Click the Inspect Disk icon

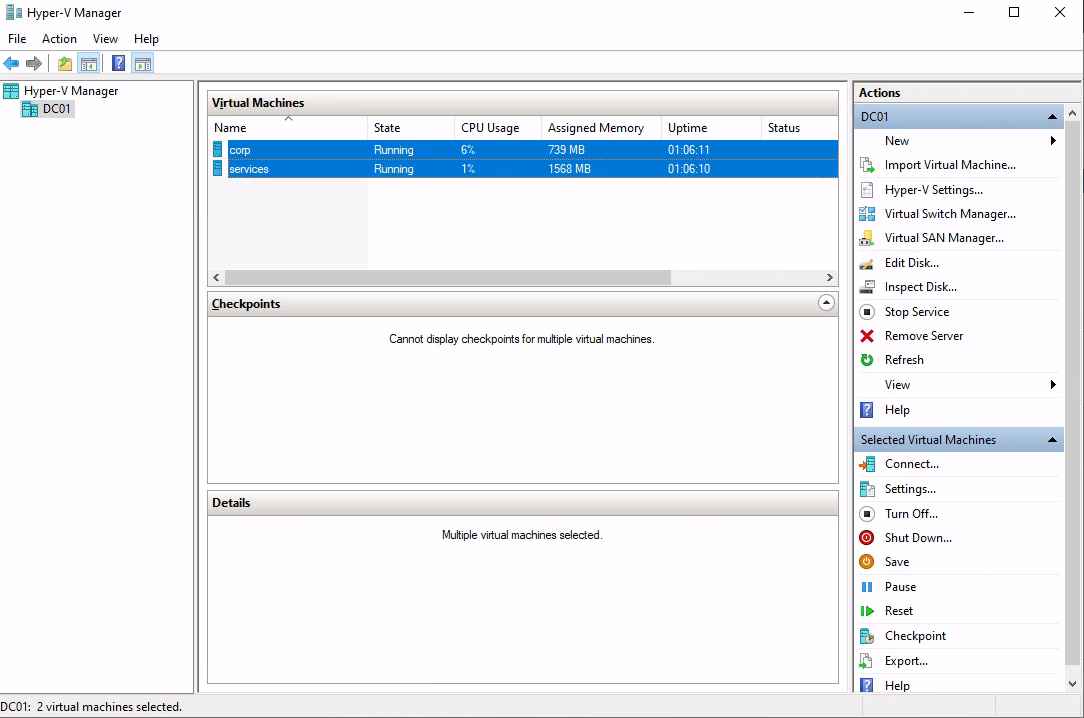pyautogui.click(x=867, y=287)
